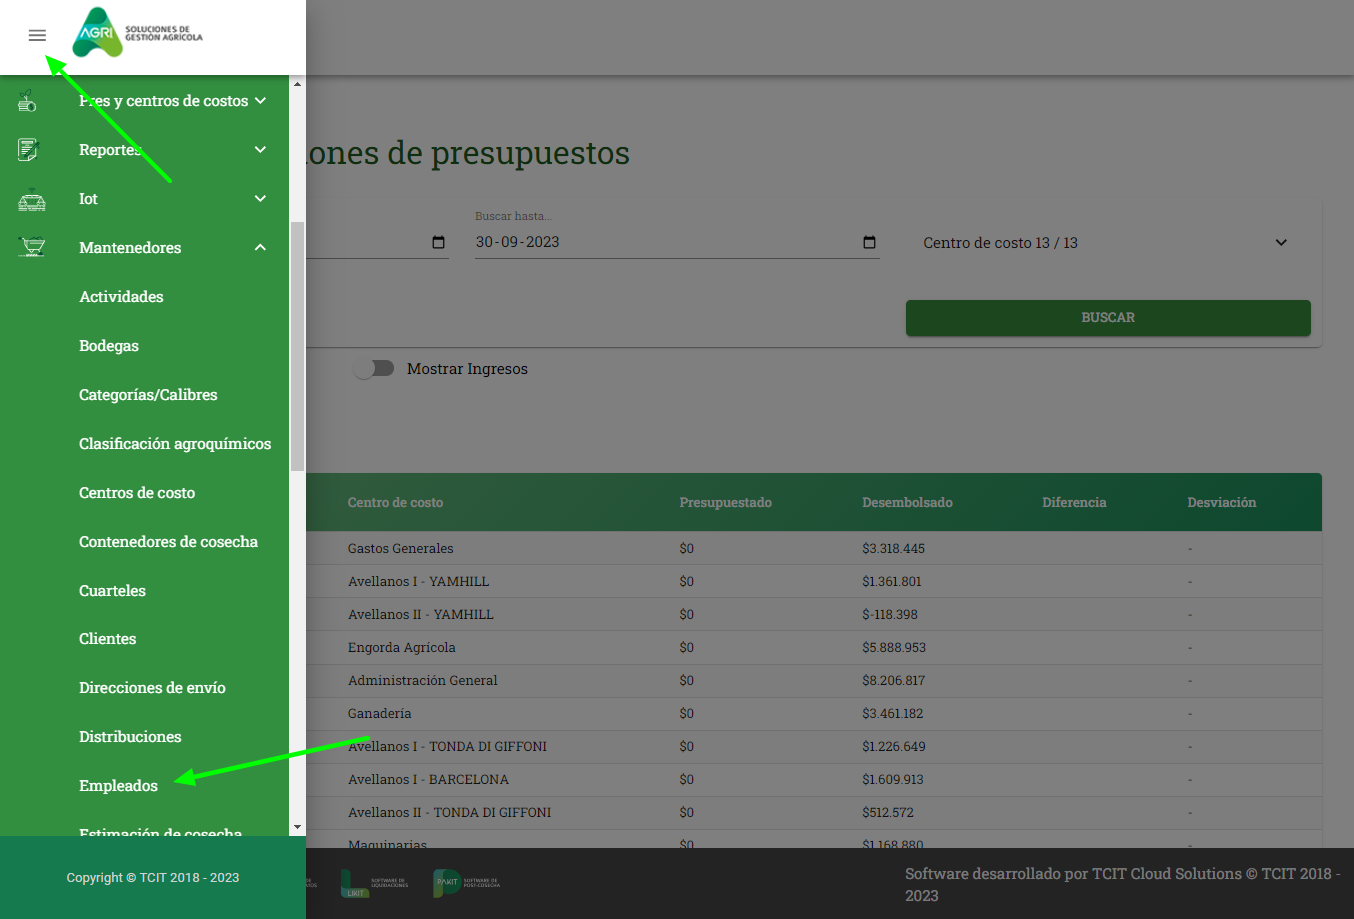Open Clientes in the sidebar

pyautogui.click(x=107, y=639)
